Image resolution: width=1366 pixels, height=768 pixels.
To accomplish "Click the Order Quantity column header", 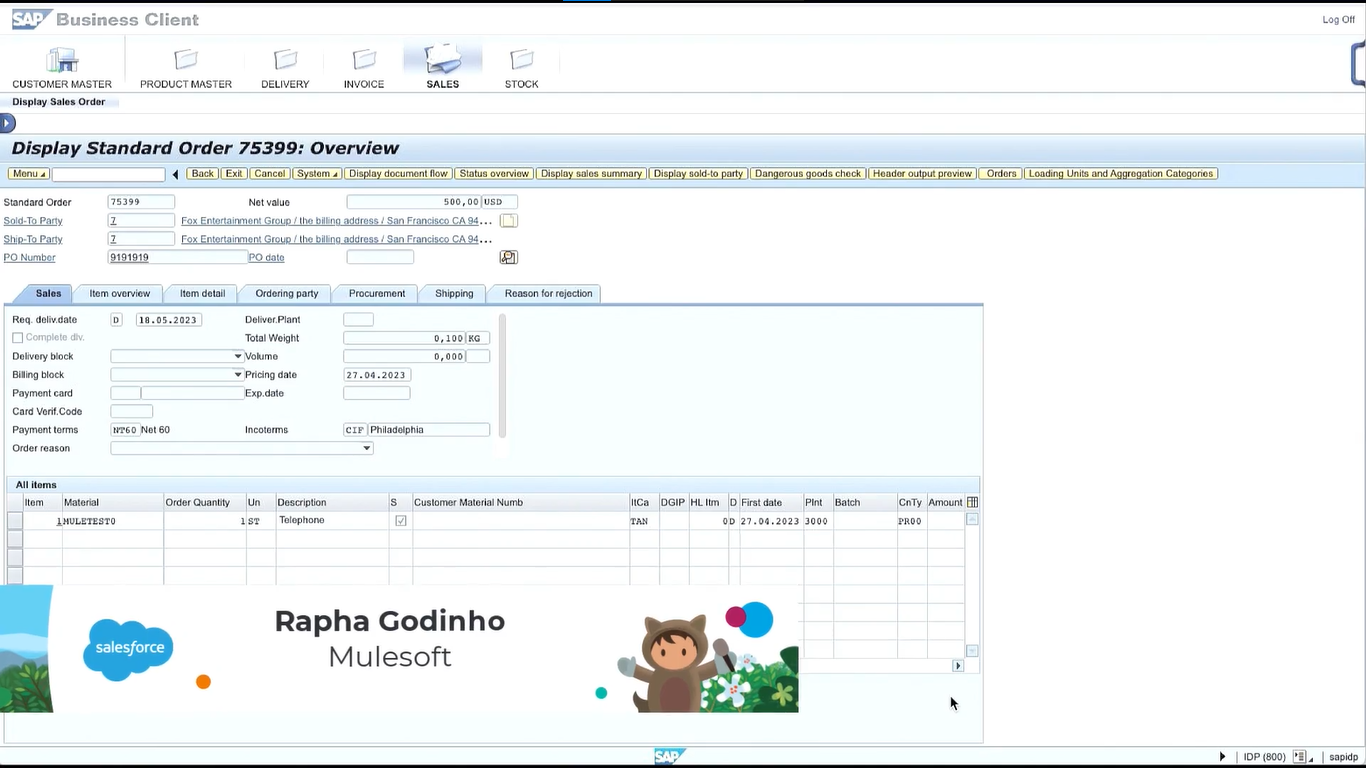I will click(x=205, y=502).
